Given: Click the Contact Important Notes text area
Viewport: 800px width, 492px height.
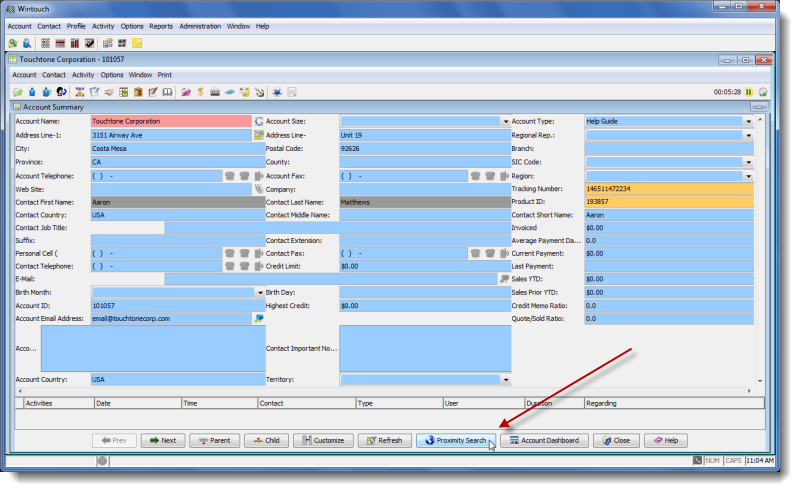Looking at the screenshot, I should (425, 349).
